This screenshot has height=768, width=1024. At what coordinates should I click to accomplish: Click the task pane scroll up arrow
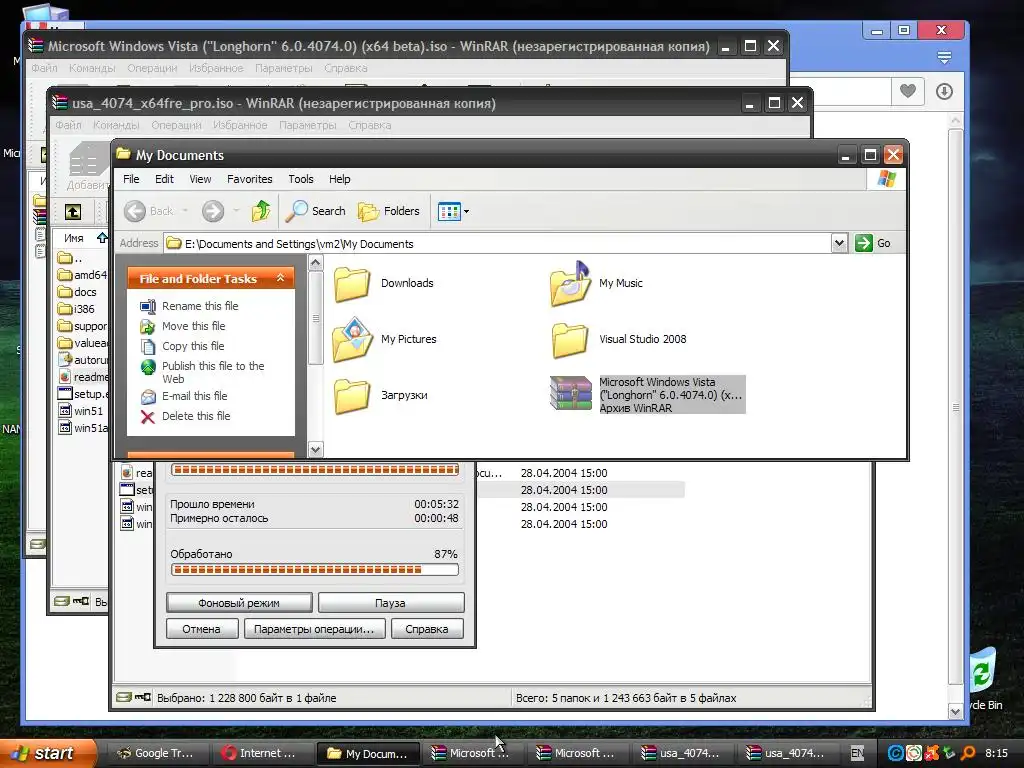(x=315, y=263)
